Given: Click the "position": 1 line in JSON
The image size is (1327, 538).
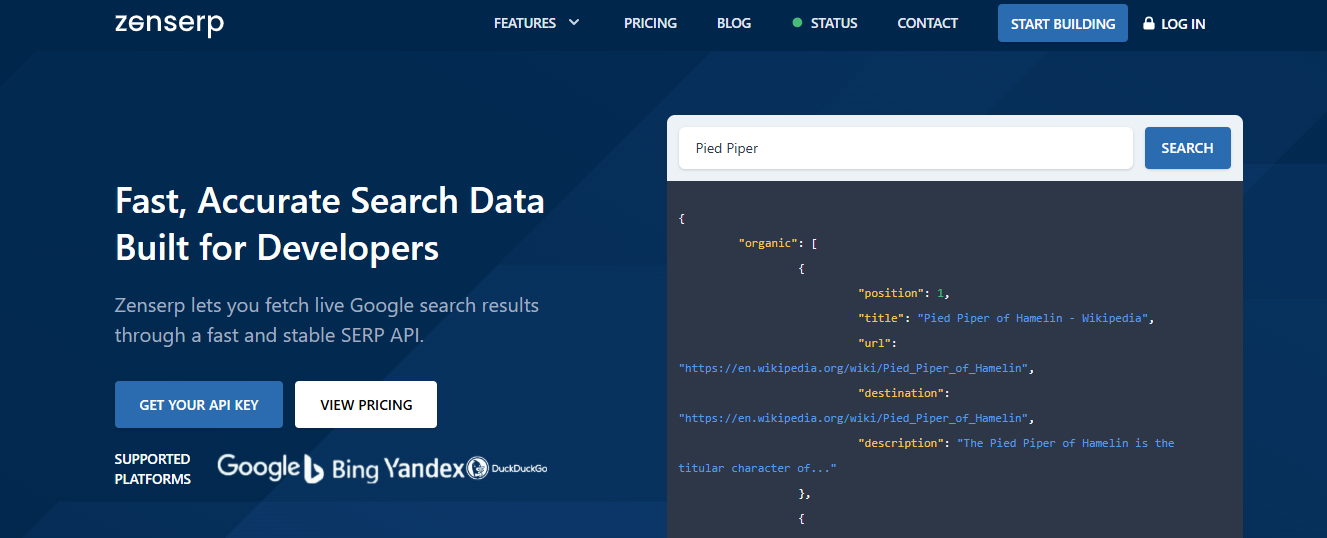Looking at the screenshot, I should 903,293.
